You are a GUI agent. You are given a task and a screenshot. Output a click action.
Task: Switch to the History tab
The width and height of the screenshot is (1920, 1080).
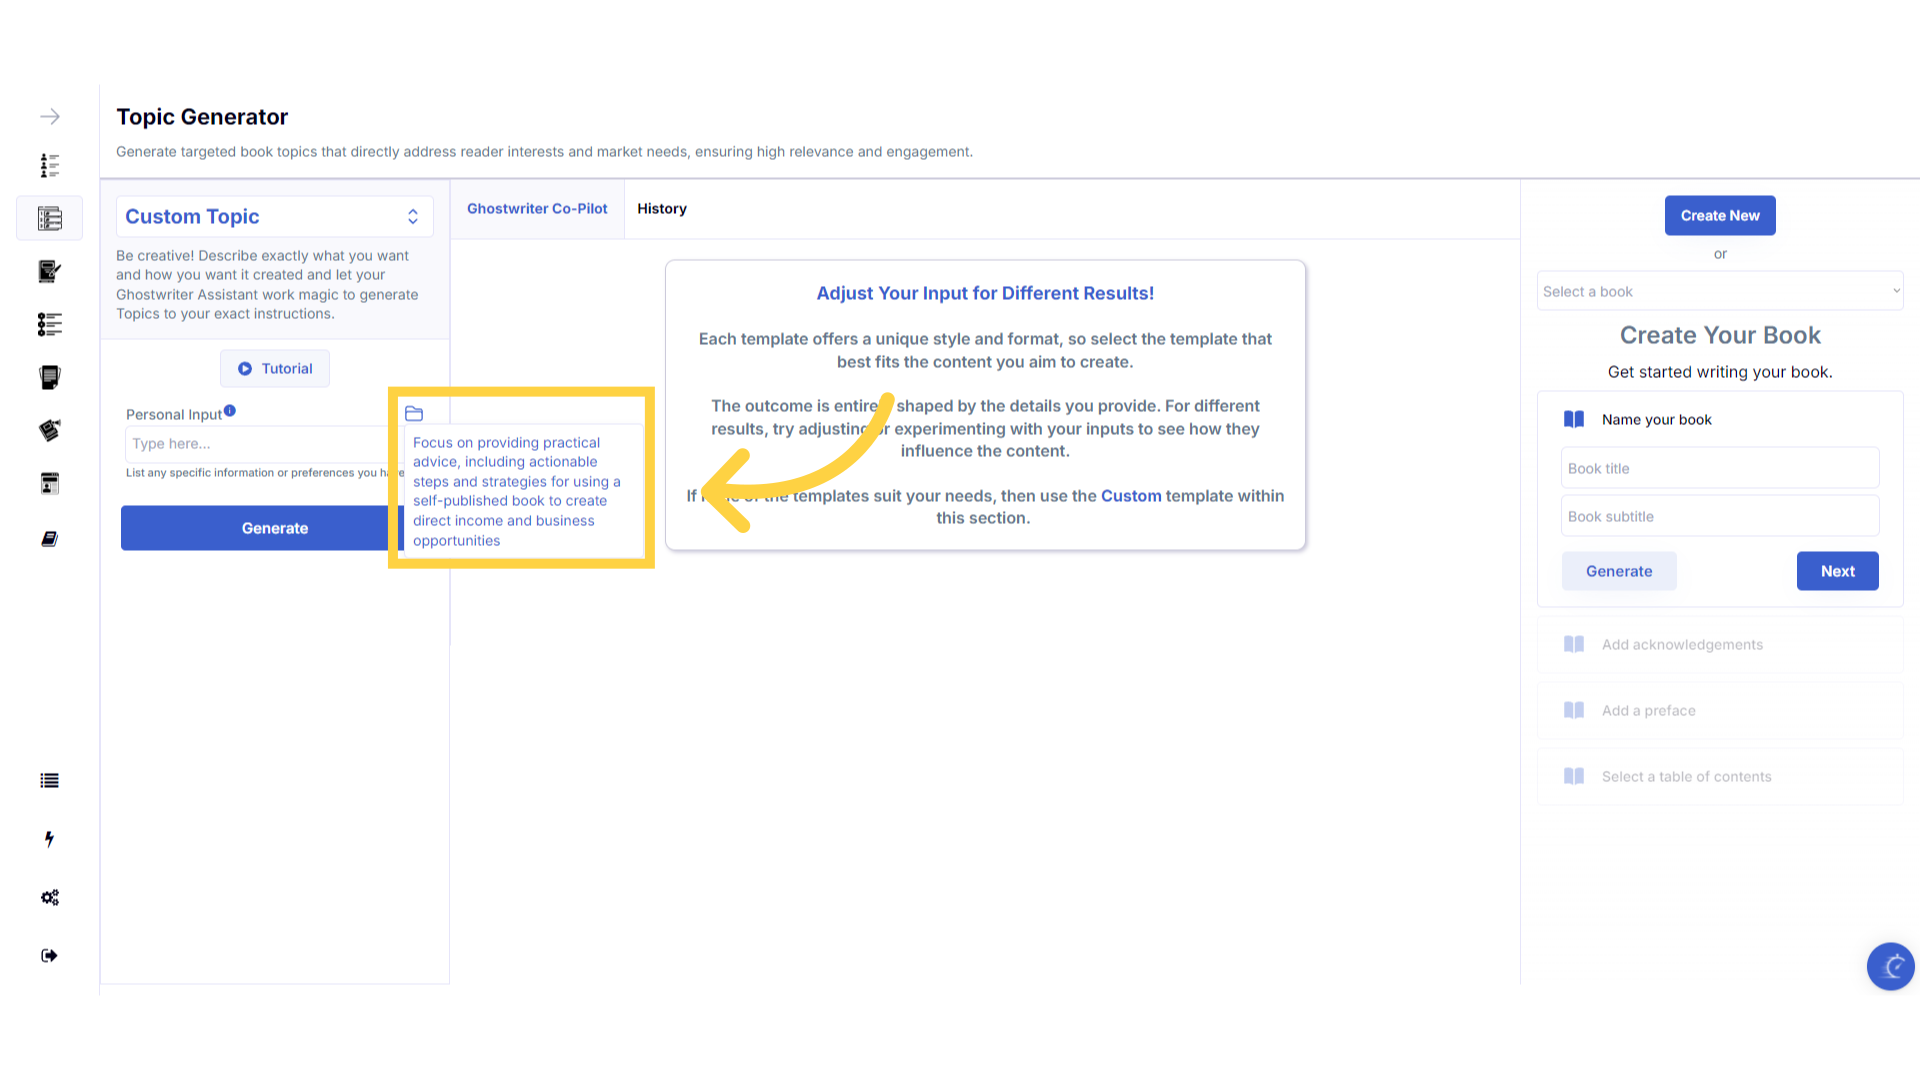662,209
